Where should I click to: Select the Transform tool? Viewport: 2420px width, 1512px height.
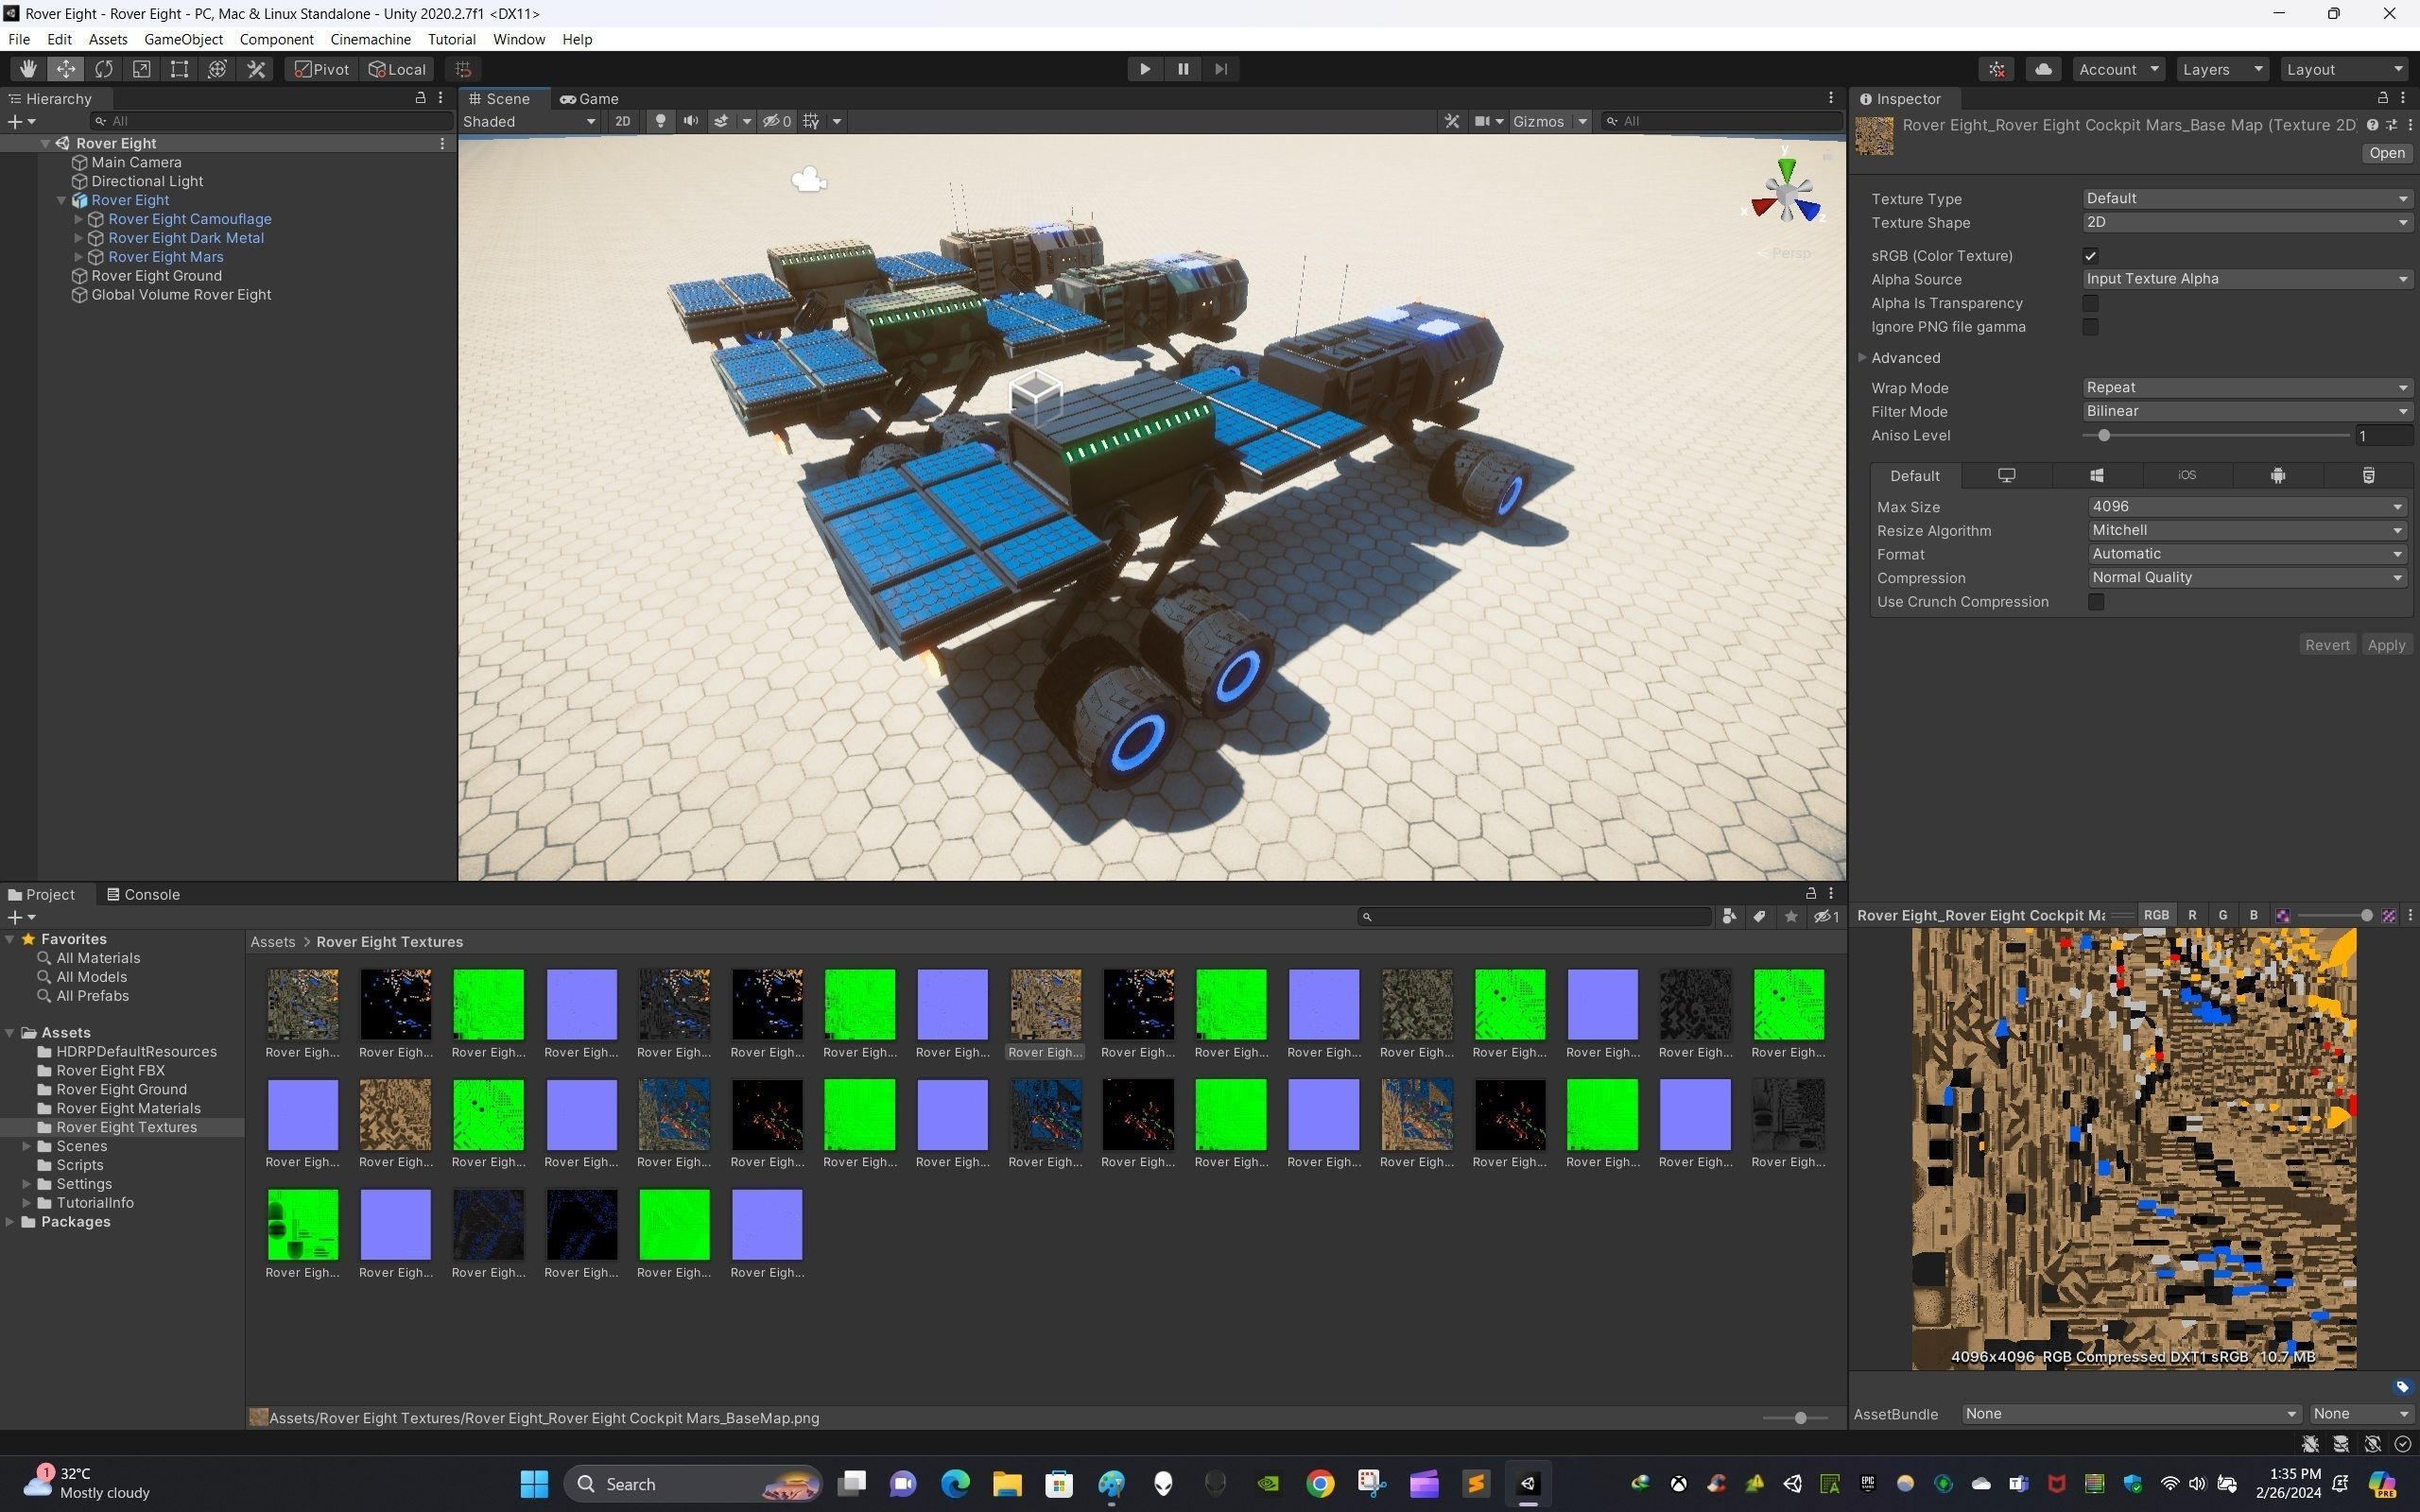pyautogui.click(x=217, y=69)
